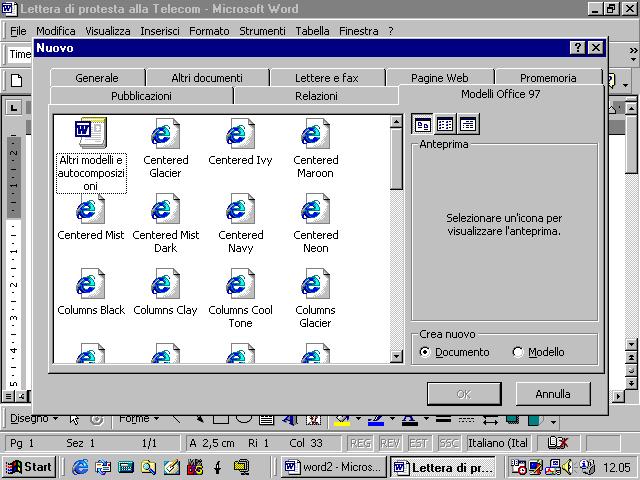Open Drawing toolbar options arrow at far right
The image size is (640, 480).
553,422
